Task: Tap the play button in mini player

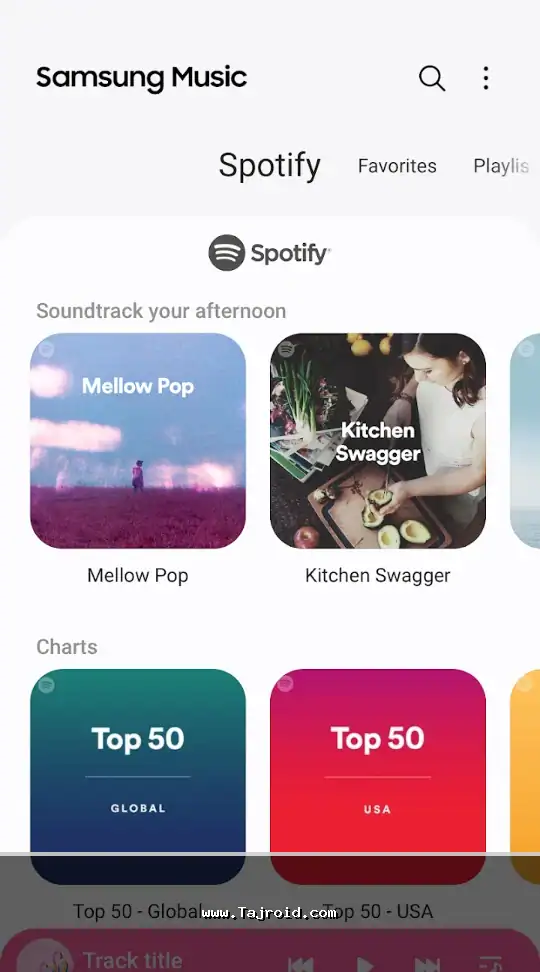Action: (x=364, y=964)
